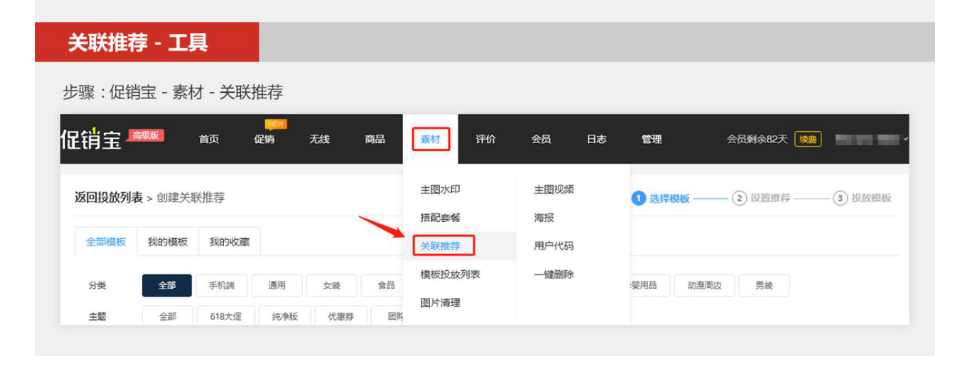This screenshot has width=970, height=370.
Task: Select 关联推荐 from the dropdown menu
Action: 440,246
